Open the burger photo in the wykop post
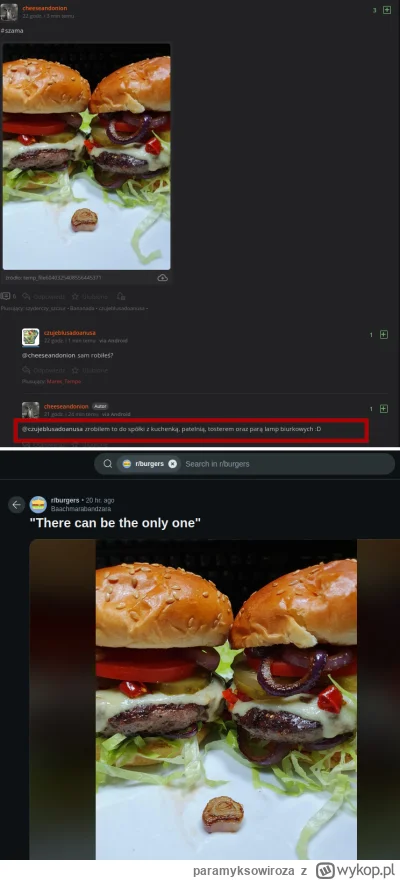This screenshot has width=400, height=880. tap(86, 157)
